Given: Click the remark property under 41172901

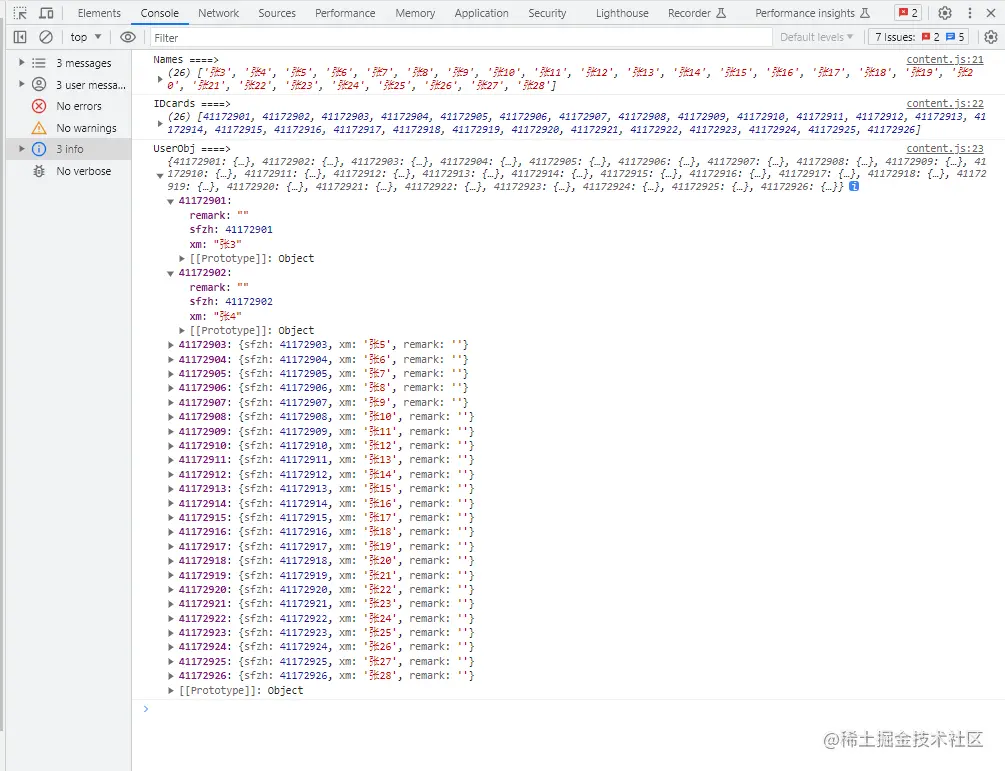Looking at the screenshot, I should coord(219,215).
